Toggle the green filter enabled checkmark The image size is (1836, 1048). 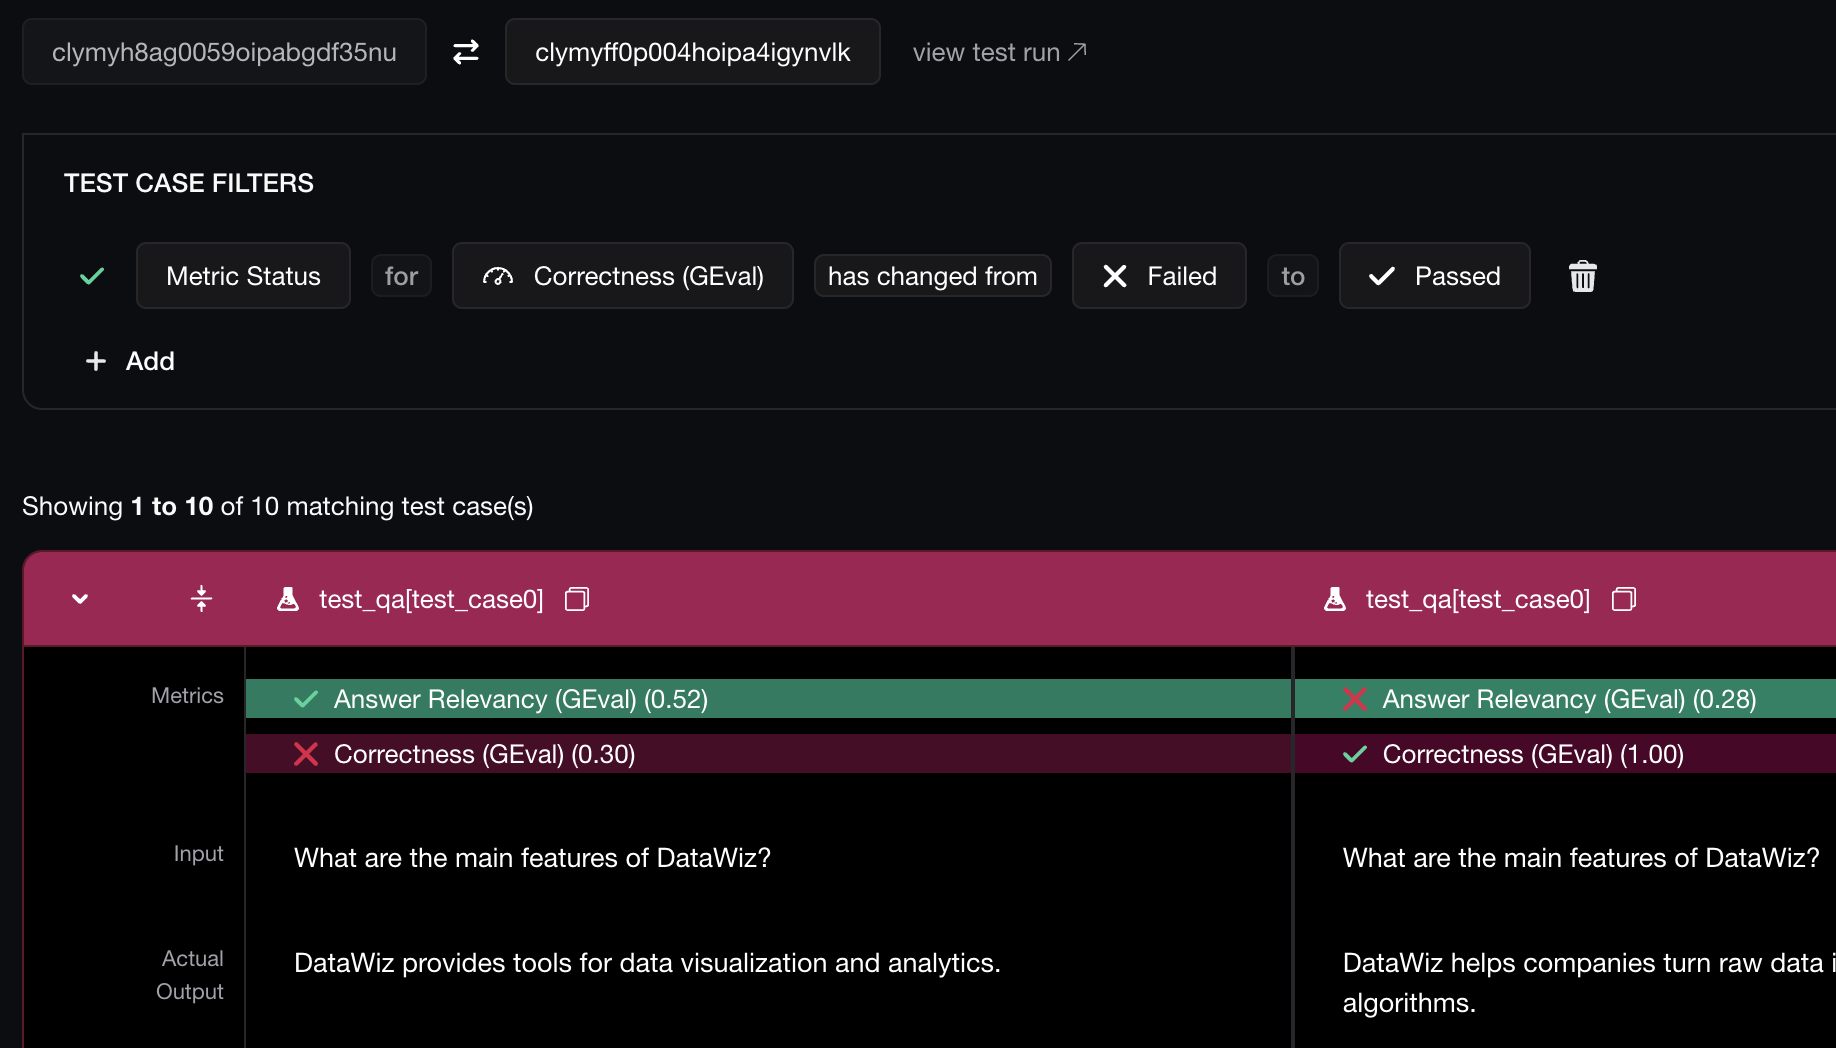92,276
